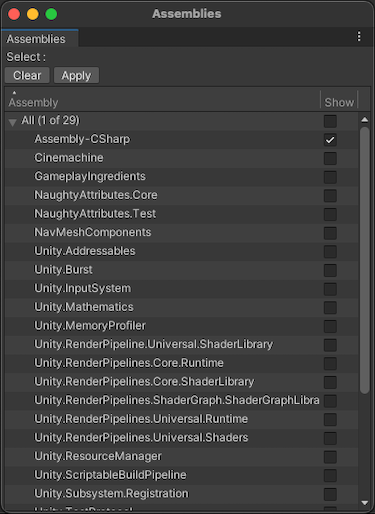This screenshot has height=514, width=375.
Task: Tick Show for Unity.RenderPipelines.Universal.Shaders
Action: coord(330,438)
